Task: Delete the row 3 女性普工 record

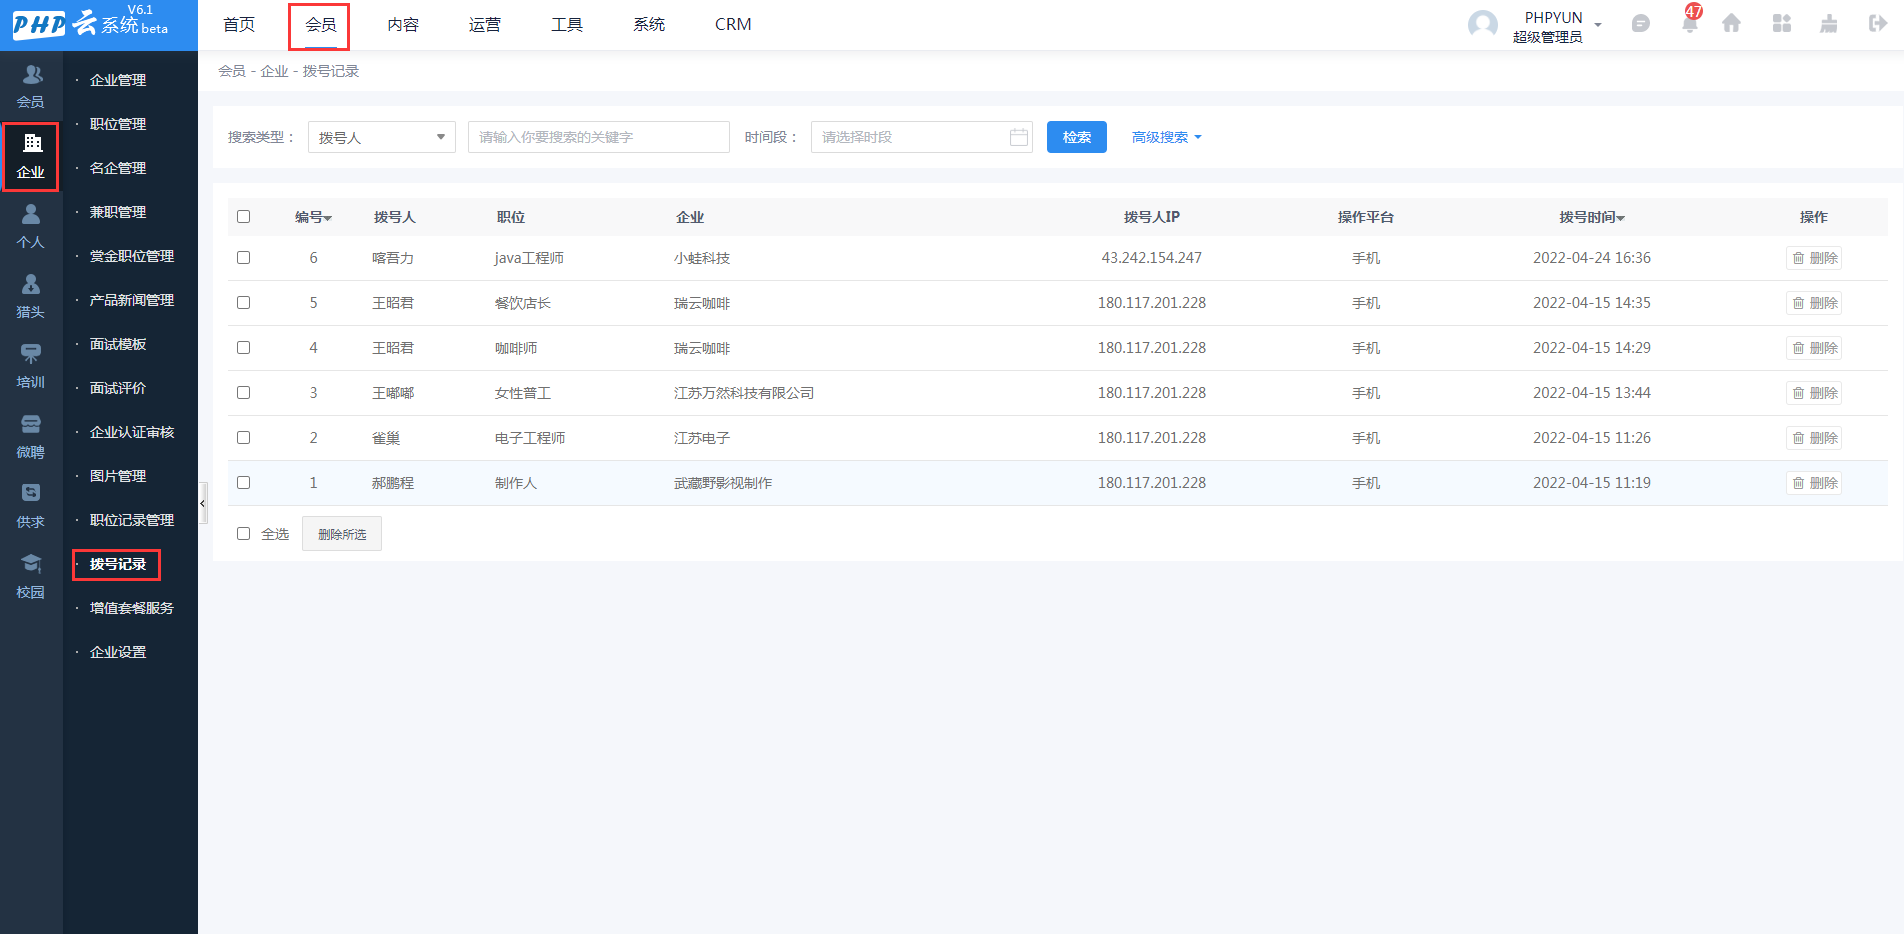Action: [1814, 393]
